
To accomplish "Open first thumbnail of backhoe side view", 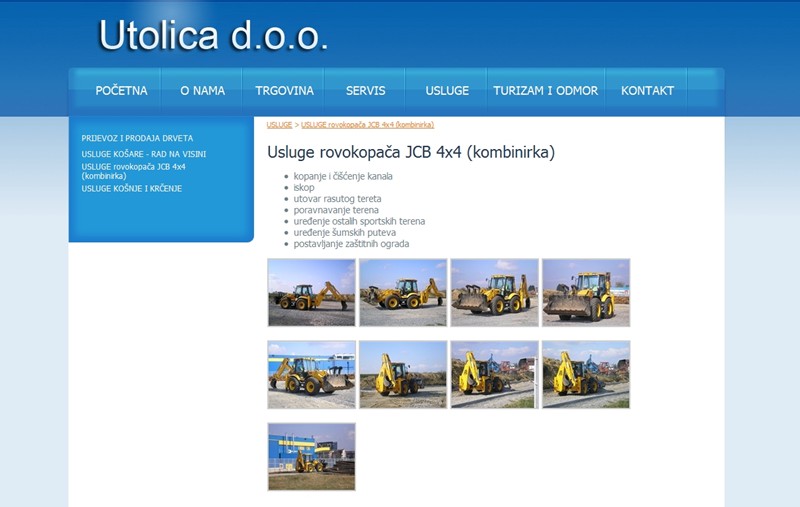I will point(311,292).
